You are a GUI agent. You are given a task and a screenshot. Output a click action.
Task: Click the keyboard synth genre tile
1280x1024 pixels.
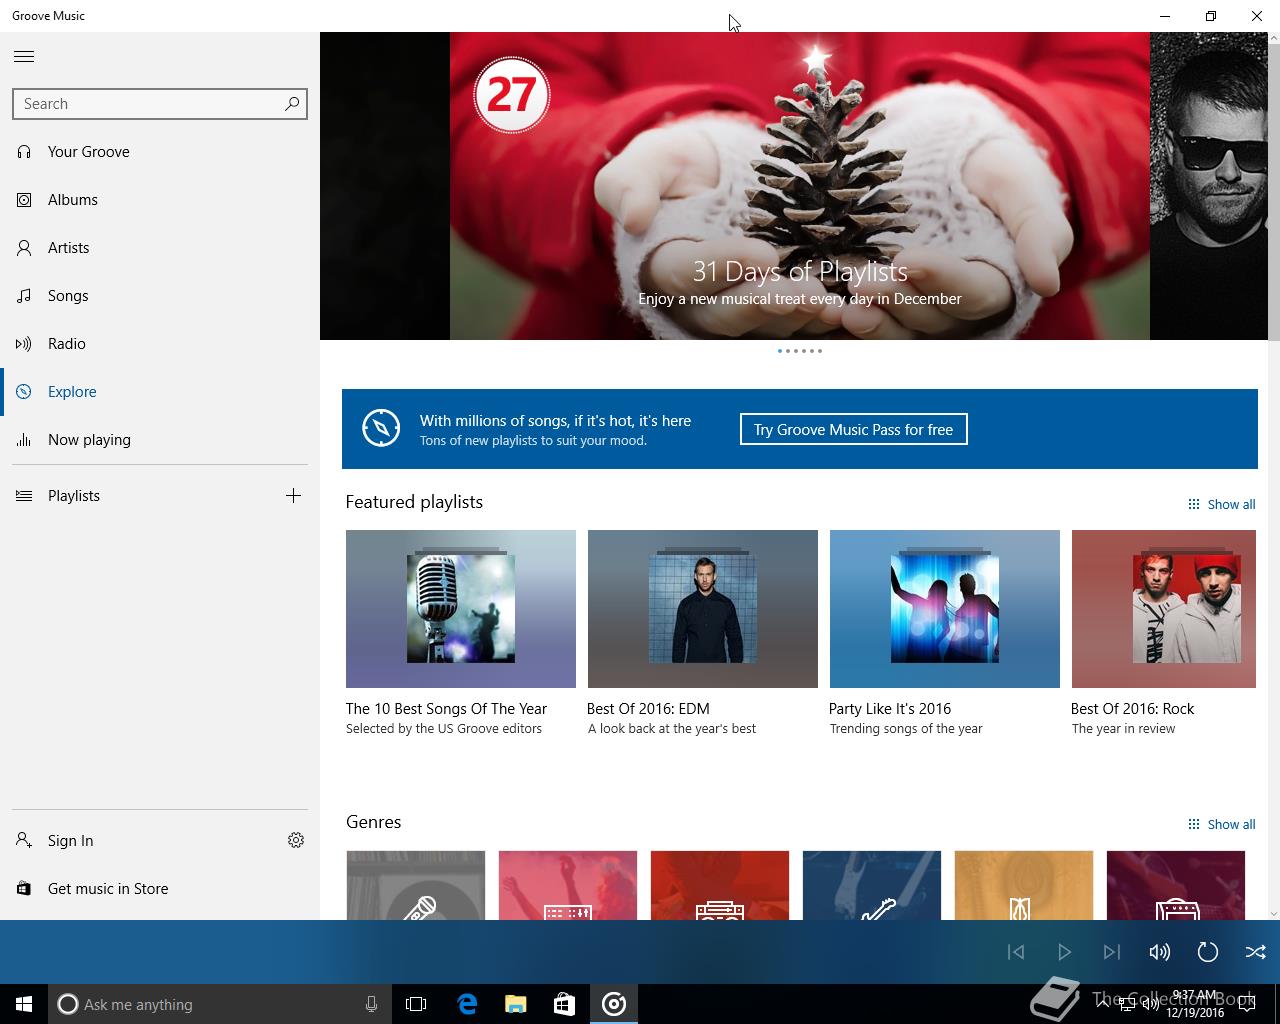point(568,885)
